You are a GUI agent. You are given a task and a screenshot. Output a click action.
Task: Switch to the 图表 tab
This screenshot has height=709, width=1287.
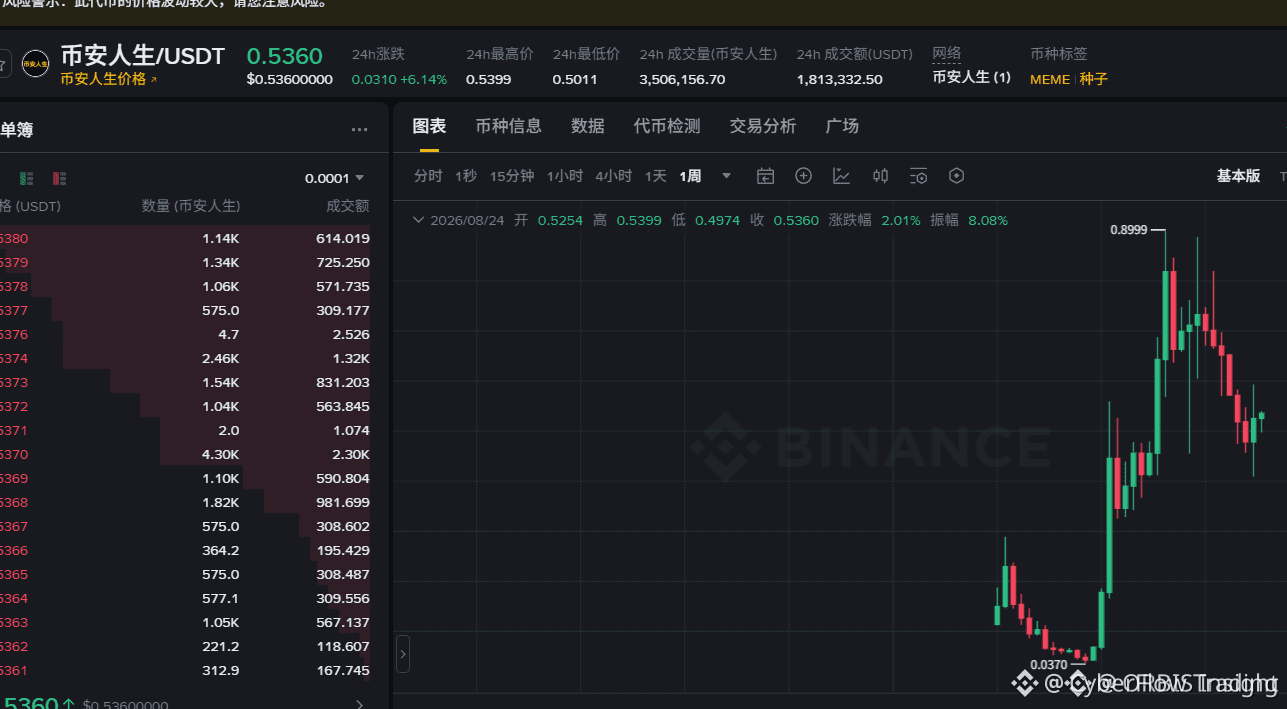tap(429, 126)
